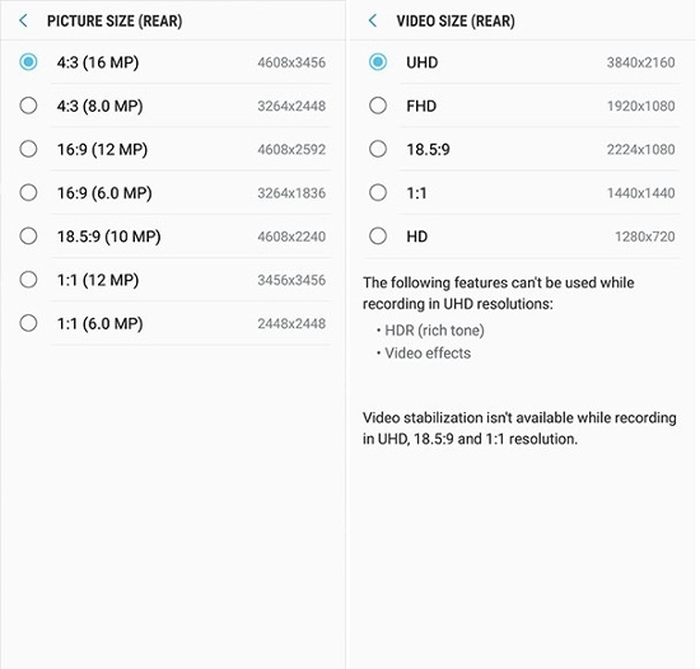This screenshot has width=700, height=669.
Task: Choose the 1:1 (12 MP) picture option
Action: point(28,280)
